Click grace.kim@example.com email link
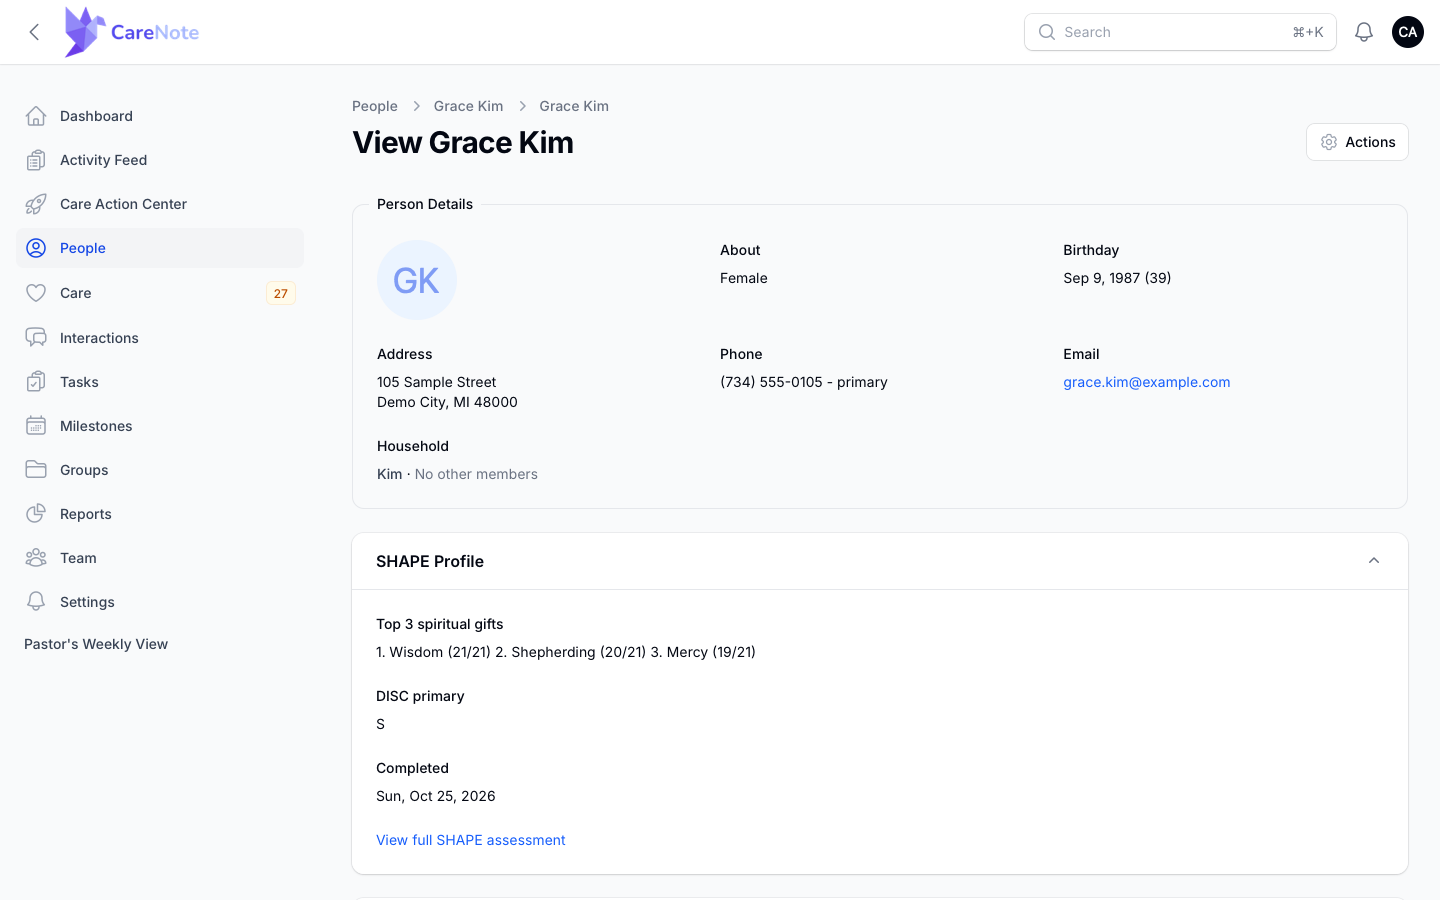1440x900 pixels. click(1147, 382)
